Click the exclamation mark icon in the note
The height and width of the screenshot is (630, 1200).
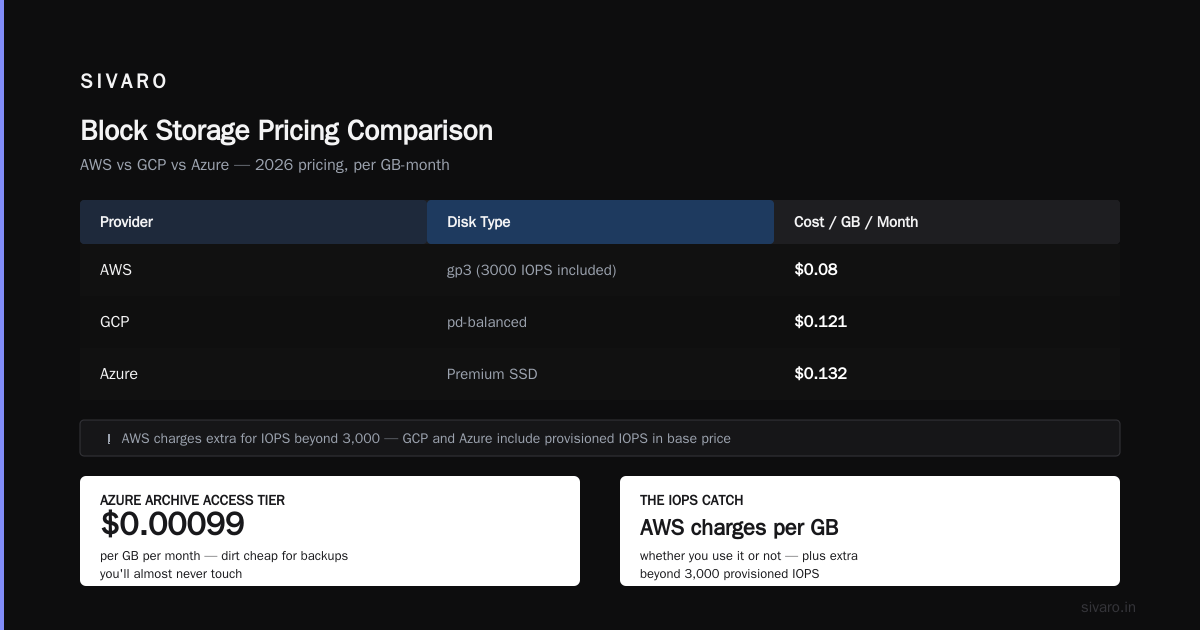108,439
